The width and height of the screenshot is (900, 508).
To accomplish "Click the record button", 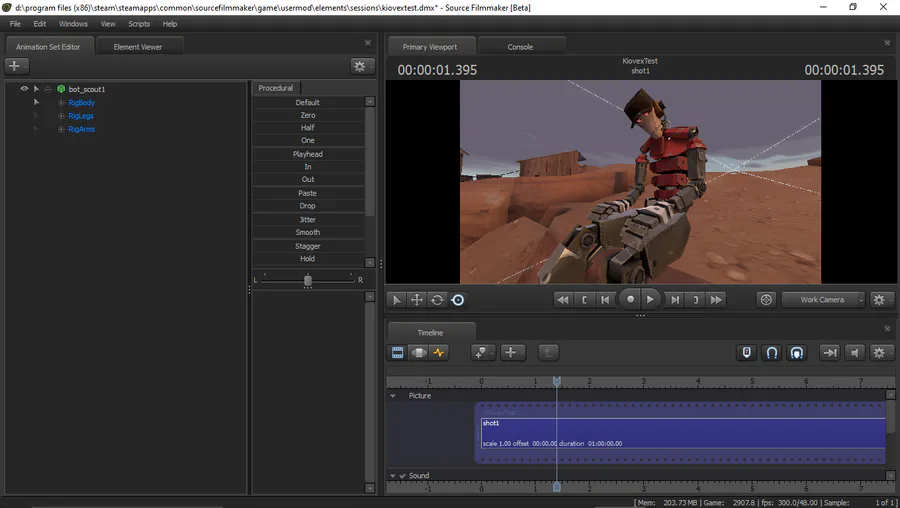I will pos(630,299).
